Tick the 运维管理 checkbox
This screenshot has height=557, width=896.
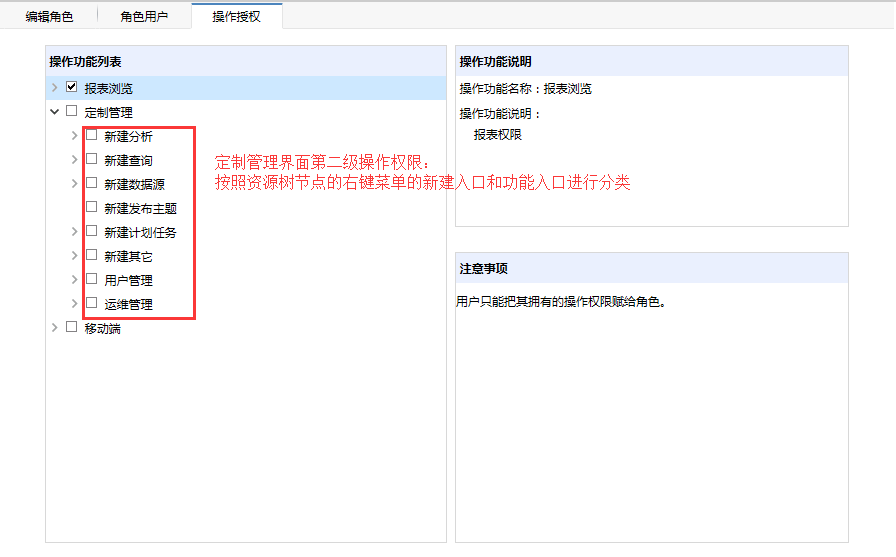(91, 303)
